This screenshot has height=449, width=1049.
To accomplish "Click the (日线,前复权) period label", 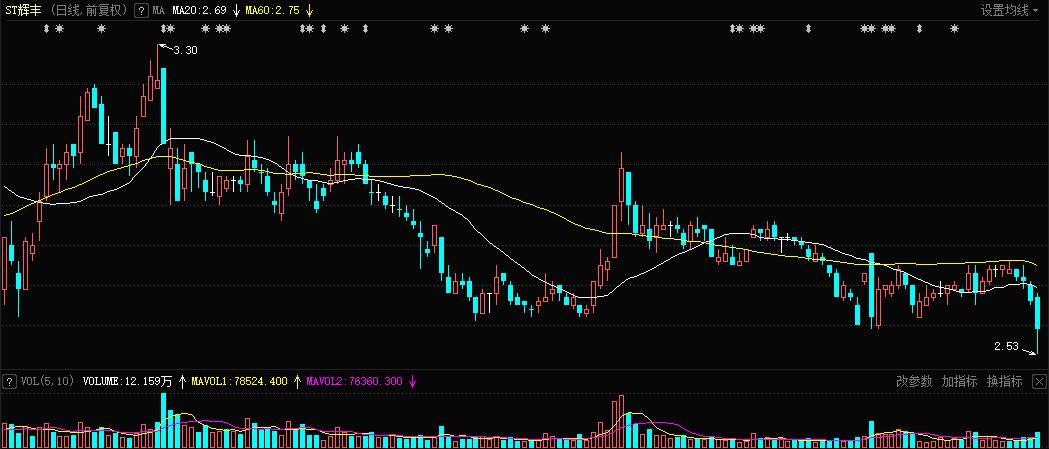I will [x=89, y=10].
